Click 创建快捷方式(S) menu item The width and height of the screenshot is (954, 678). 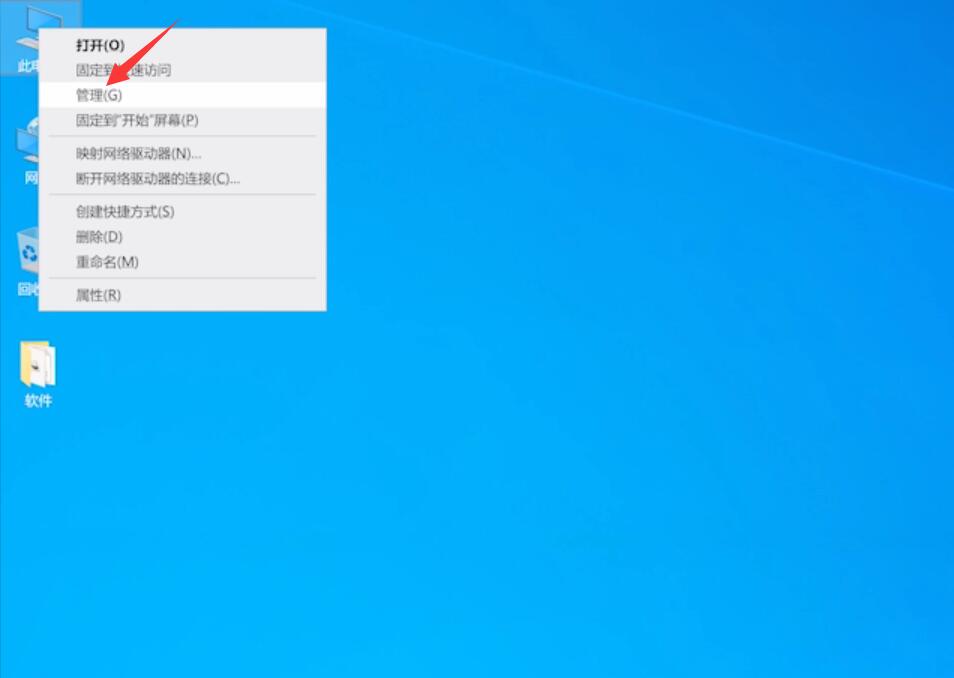183,211
